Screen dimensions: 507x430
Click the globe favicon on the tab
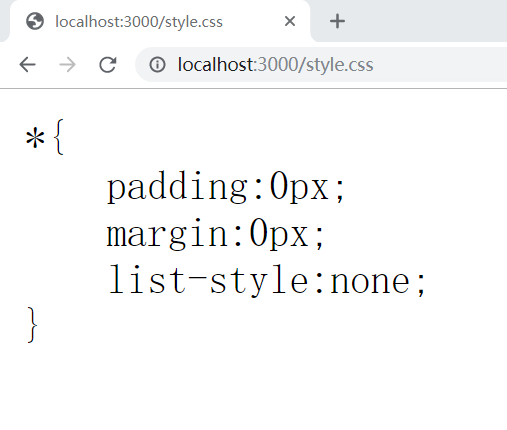point(35,21)
